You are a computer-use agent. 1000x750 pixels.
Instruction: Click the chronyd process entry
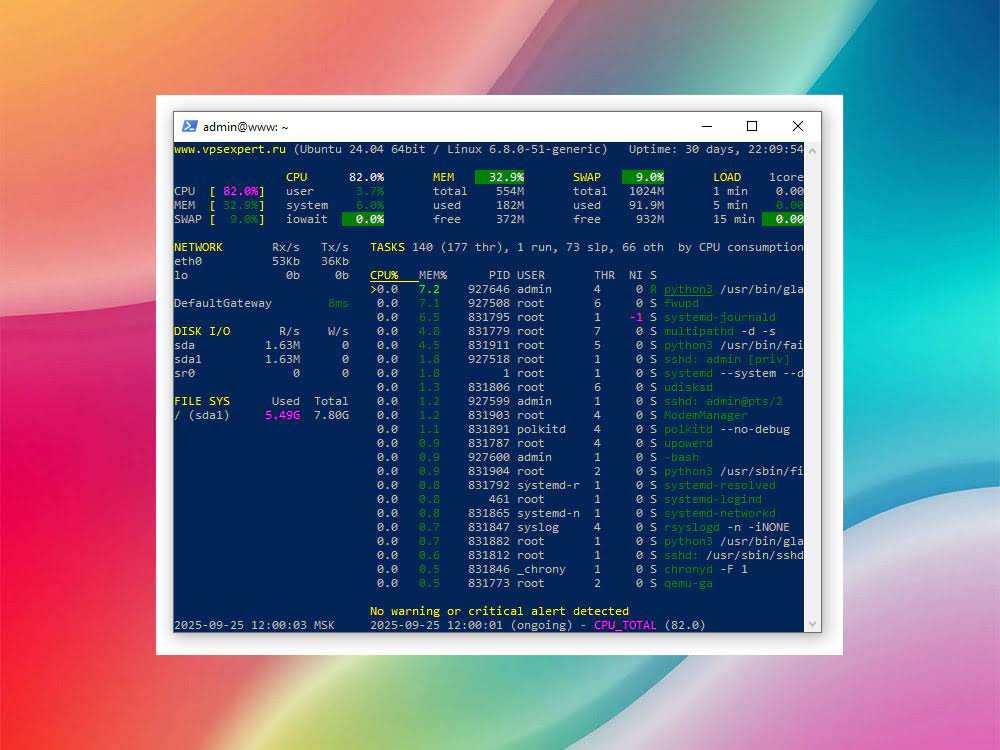click(x=706, y=570)
